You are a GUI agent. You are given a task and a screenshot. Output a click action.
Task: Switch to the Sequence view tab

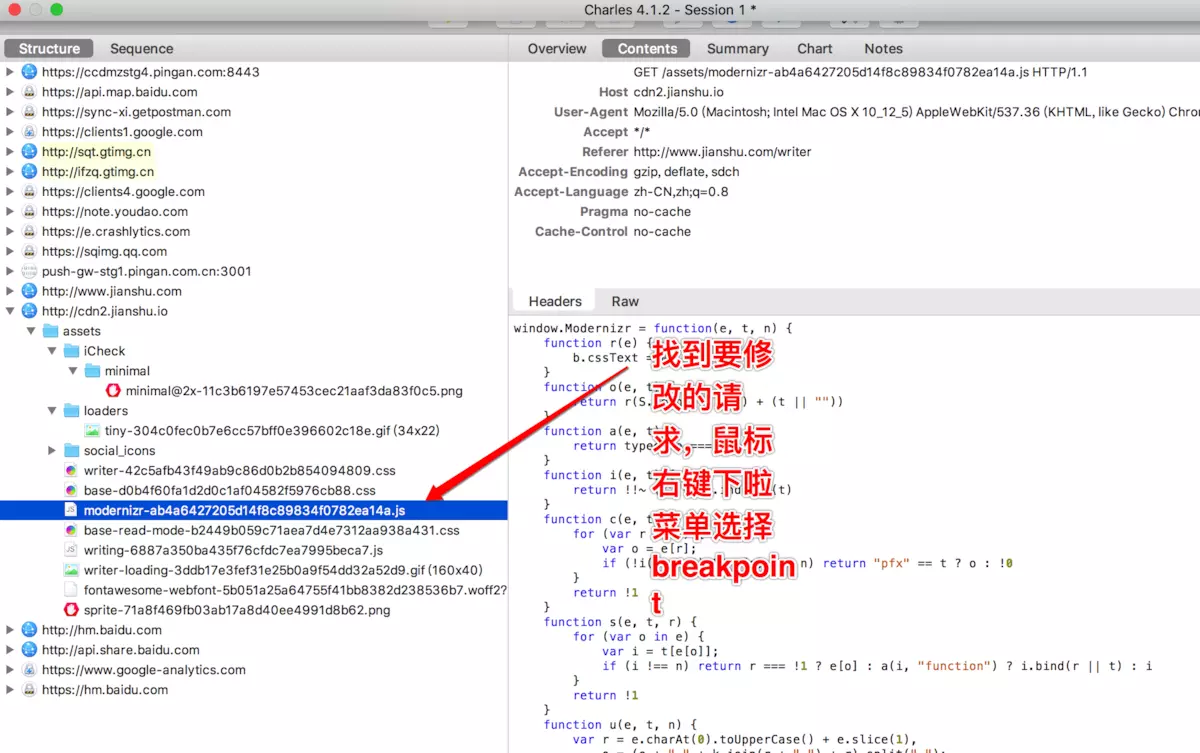(141, 48)
